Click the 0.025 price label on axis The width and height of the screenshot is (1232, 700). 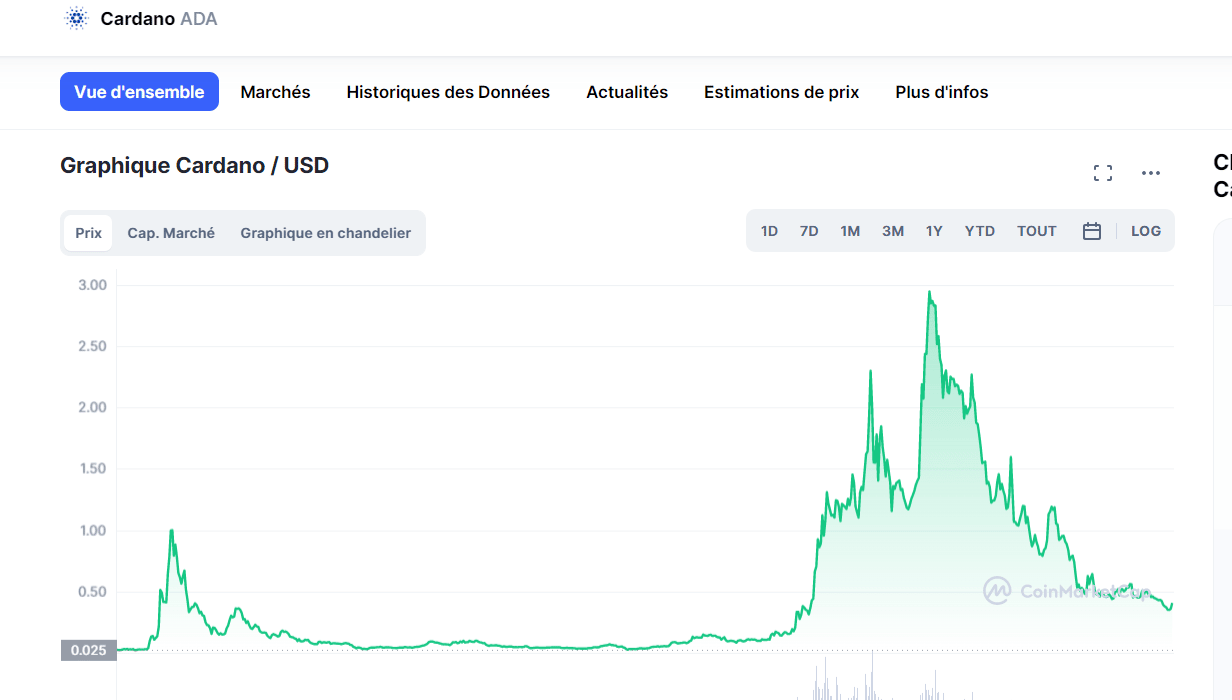tap(89, 650)
